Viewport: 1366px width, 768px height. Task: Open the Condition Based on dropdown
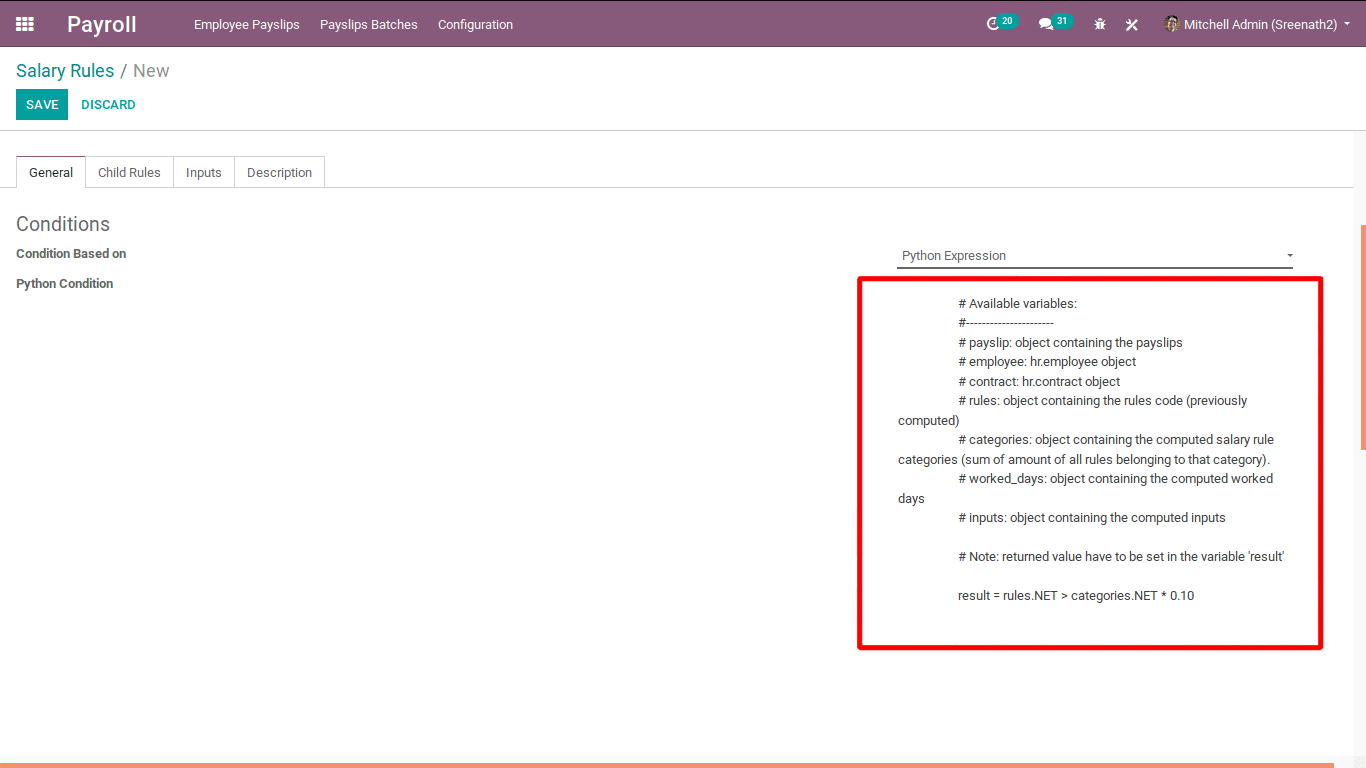(x=1095, y=256)
